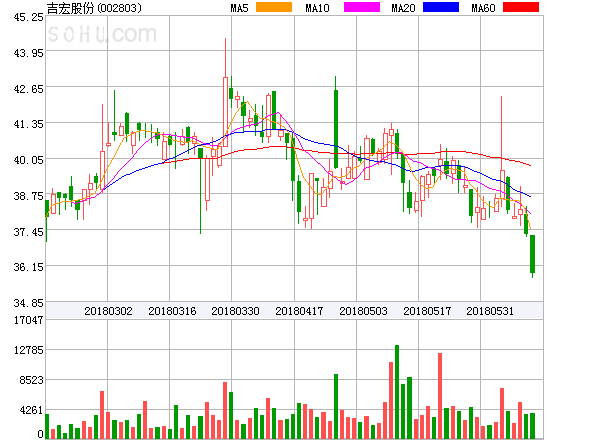The height and width of the screenshot is (440, 600).
Task: Click the red MA60 legend swatch
Action: 521,7
